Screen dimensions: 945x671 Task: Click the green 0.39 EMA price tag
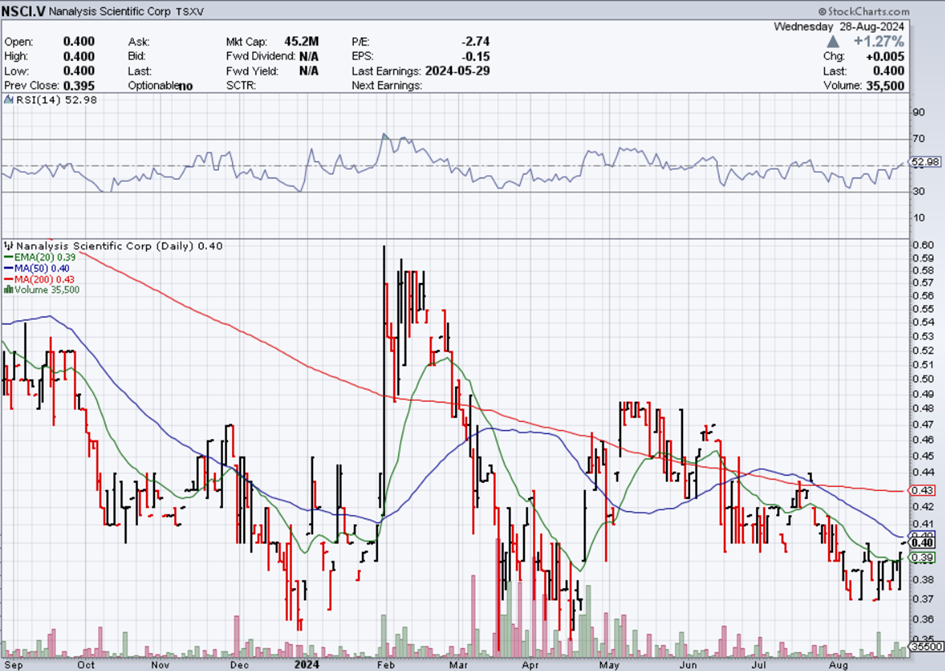click(x=923, y=558)
